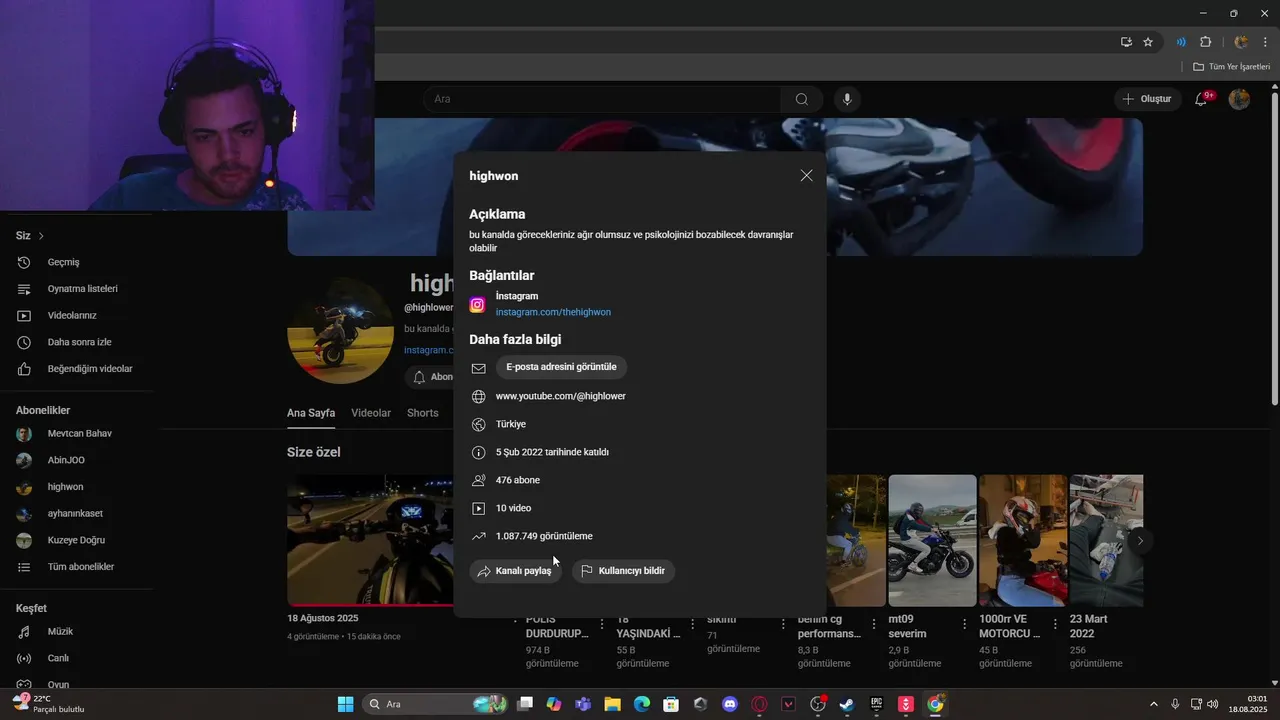Click the Oluştur create button

click(x=1146, y=99)
